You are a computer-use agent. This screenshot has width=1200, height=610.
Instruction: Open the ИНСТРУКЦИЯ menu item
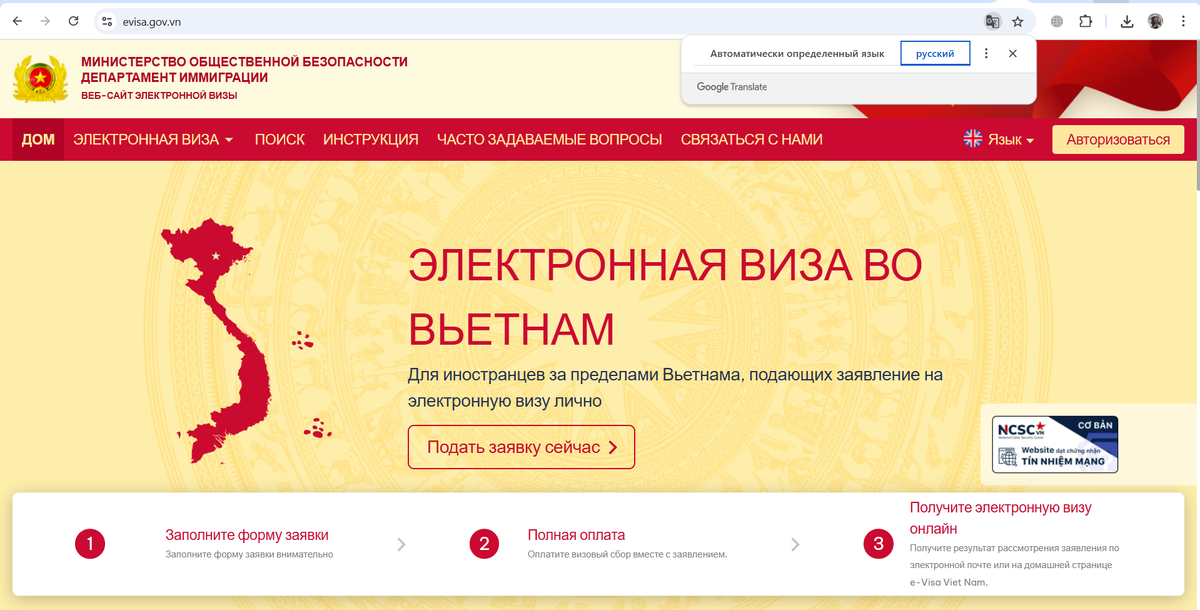[x=371, y=139]
